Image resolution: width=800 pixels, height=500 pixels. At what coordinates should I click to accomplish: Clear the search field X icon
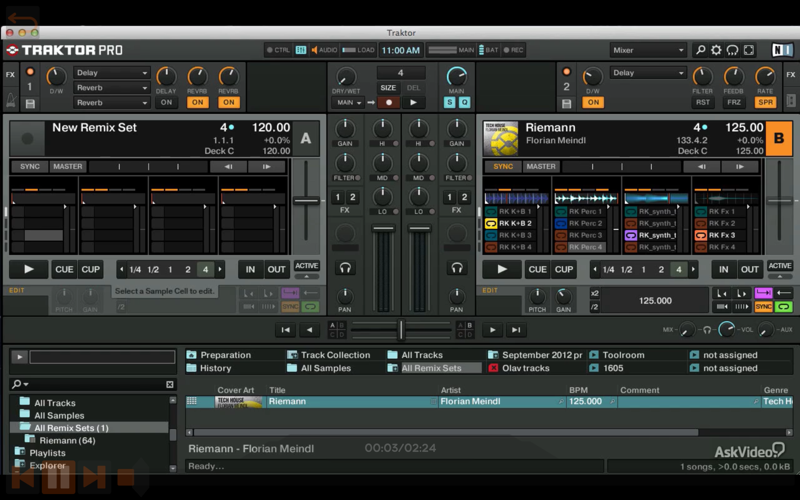coord(170,384)
